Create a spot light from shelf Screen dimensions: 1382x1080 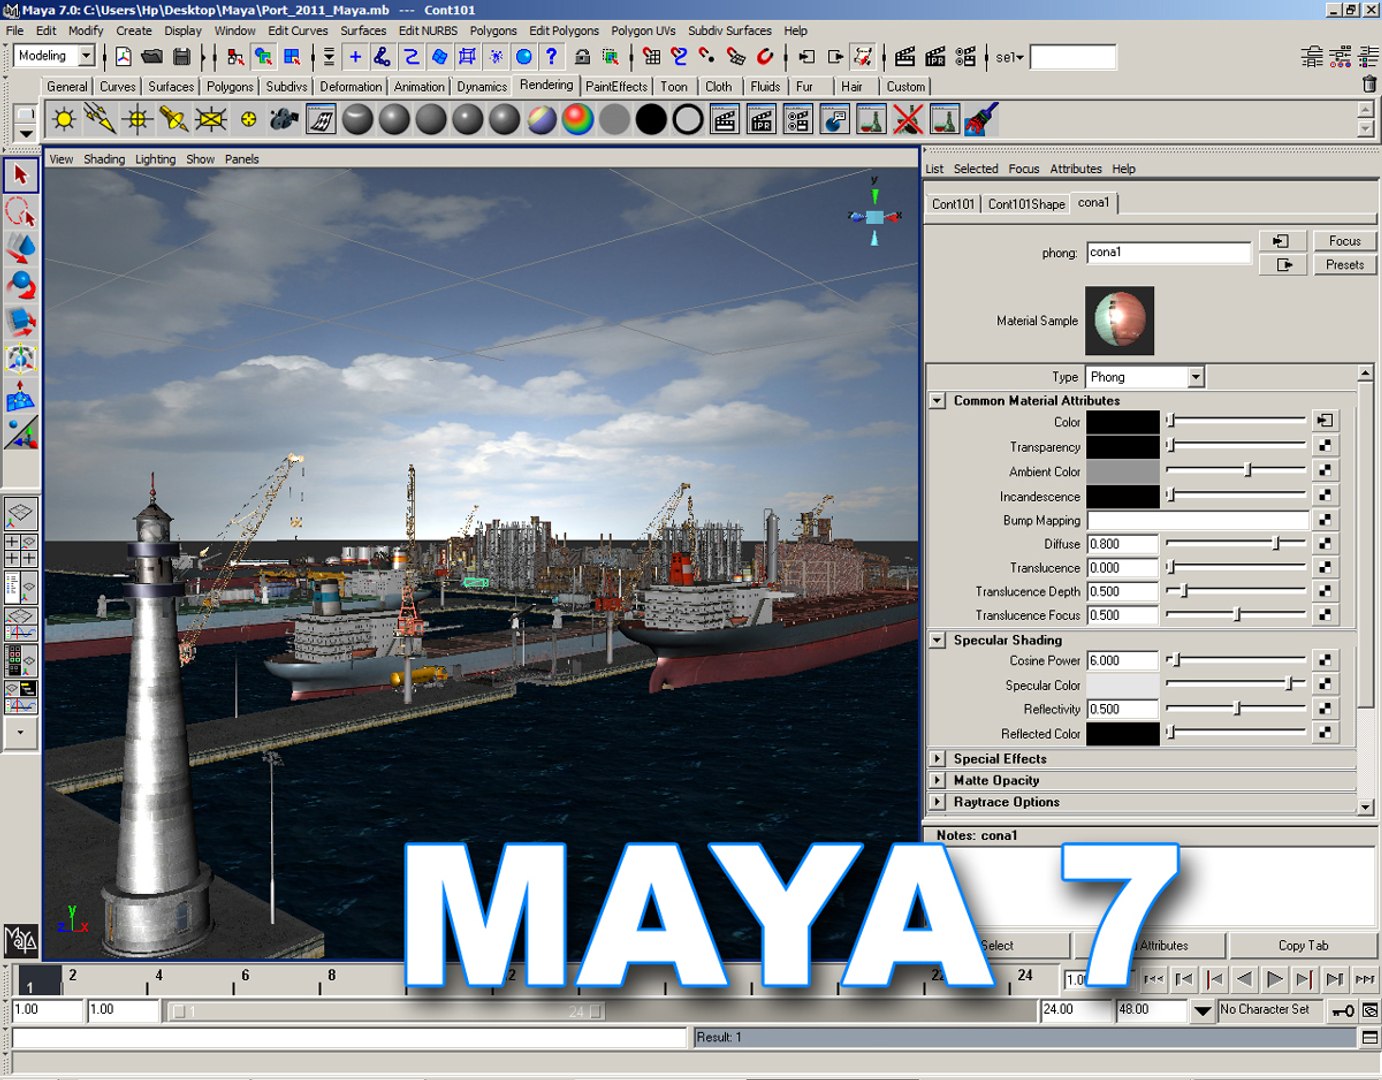point(174,120)
